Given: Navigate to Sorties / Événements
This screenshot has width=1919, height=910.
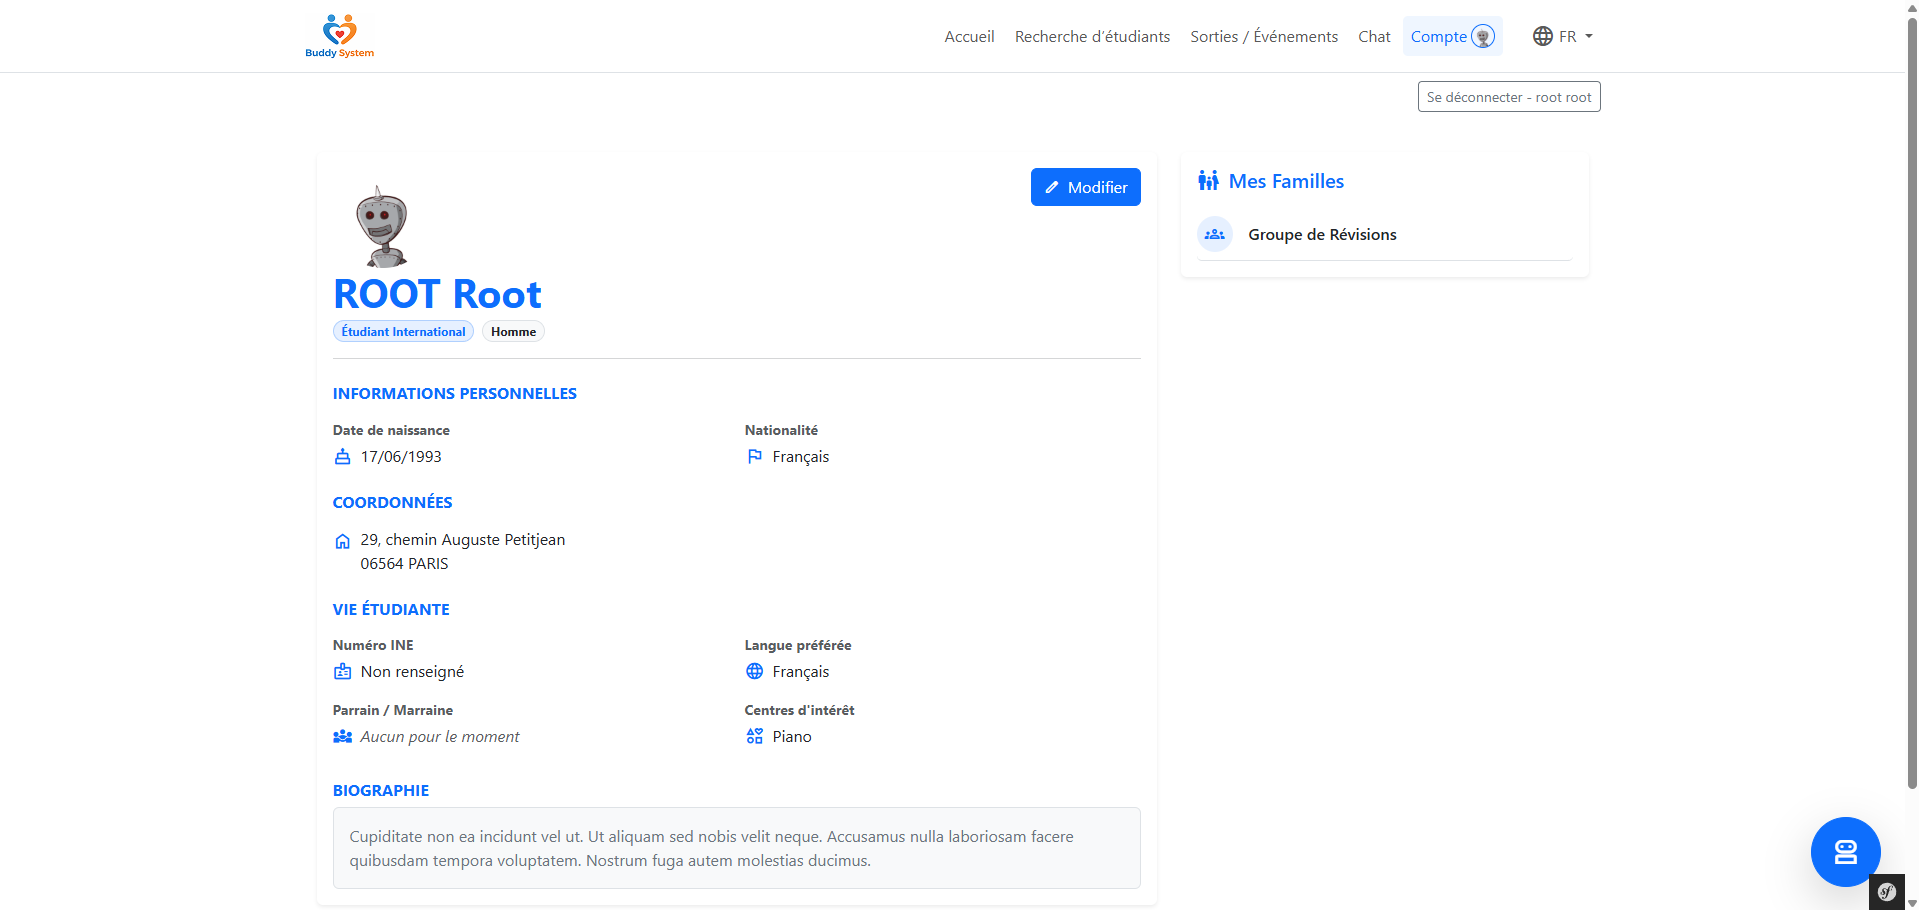Looking at the screenshot, I should [1263, 37].
